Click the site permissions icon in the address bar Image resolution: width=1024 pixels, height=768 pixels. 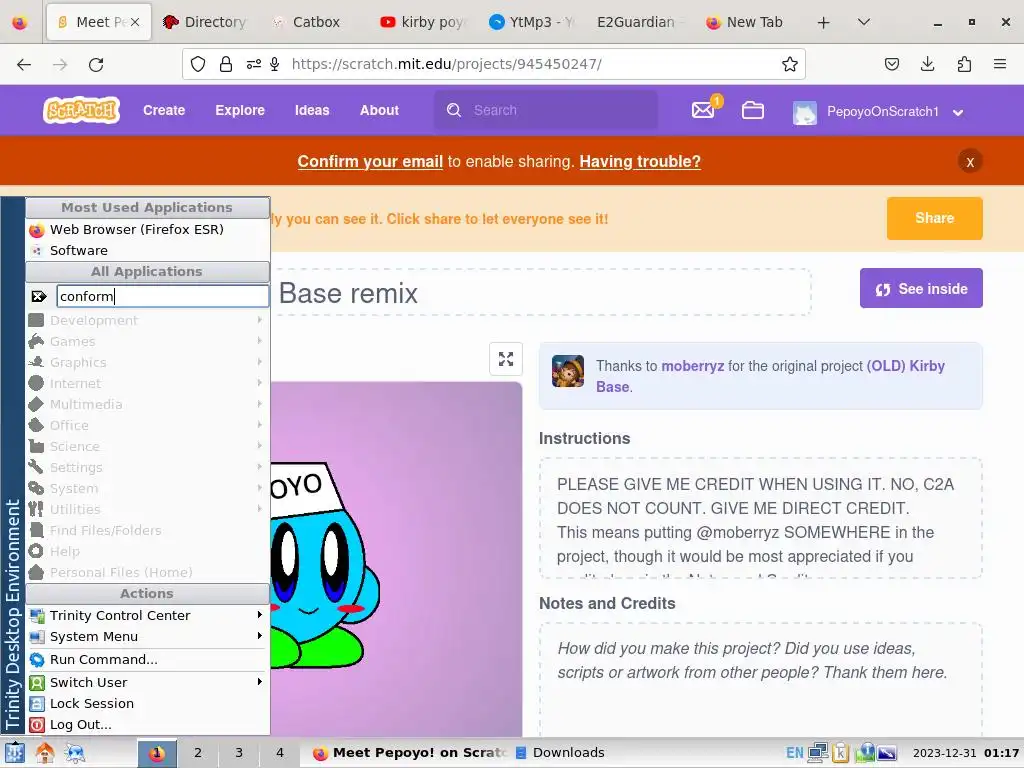click(x=253, y=64)
